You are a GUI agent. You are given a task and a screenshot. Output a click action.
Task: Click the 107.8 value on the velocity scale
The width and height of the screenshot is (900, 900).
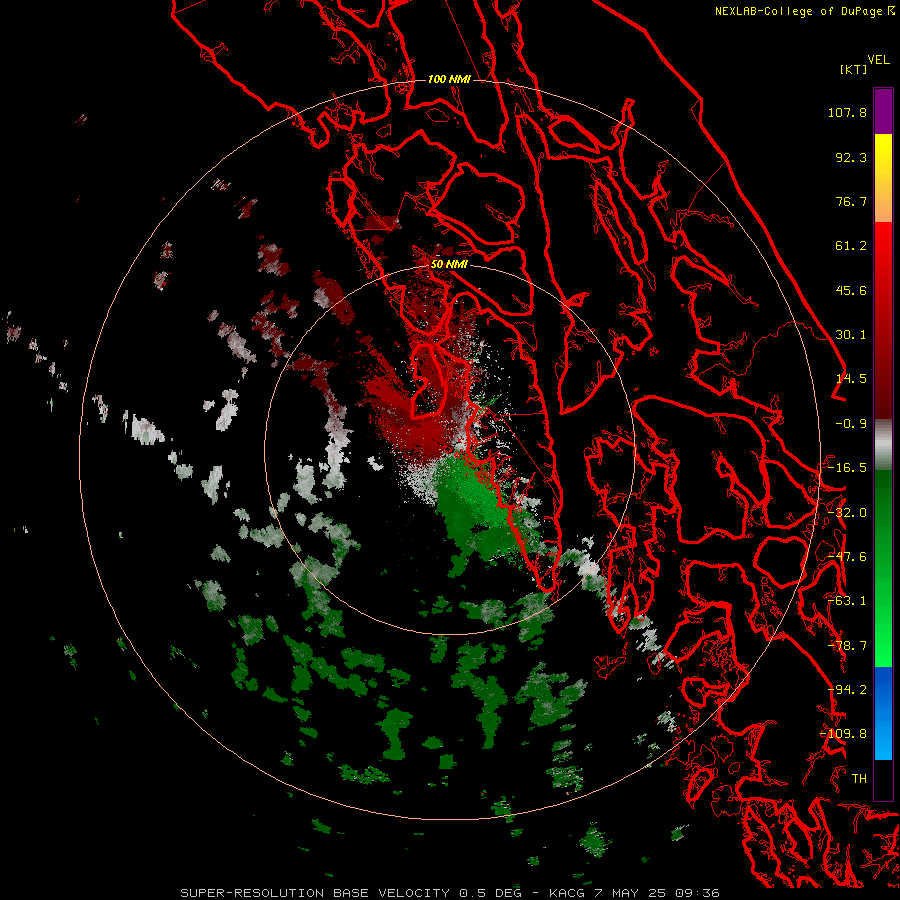coord(847,112)
